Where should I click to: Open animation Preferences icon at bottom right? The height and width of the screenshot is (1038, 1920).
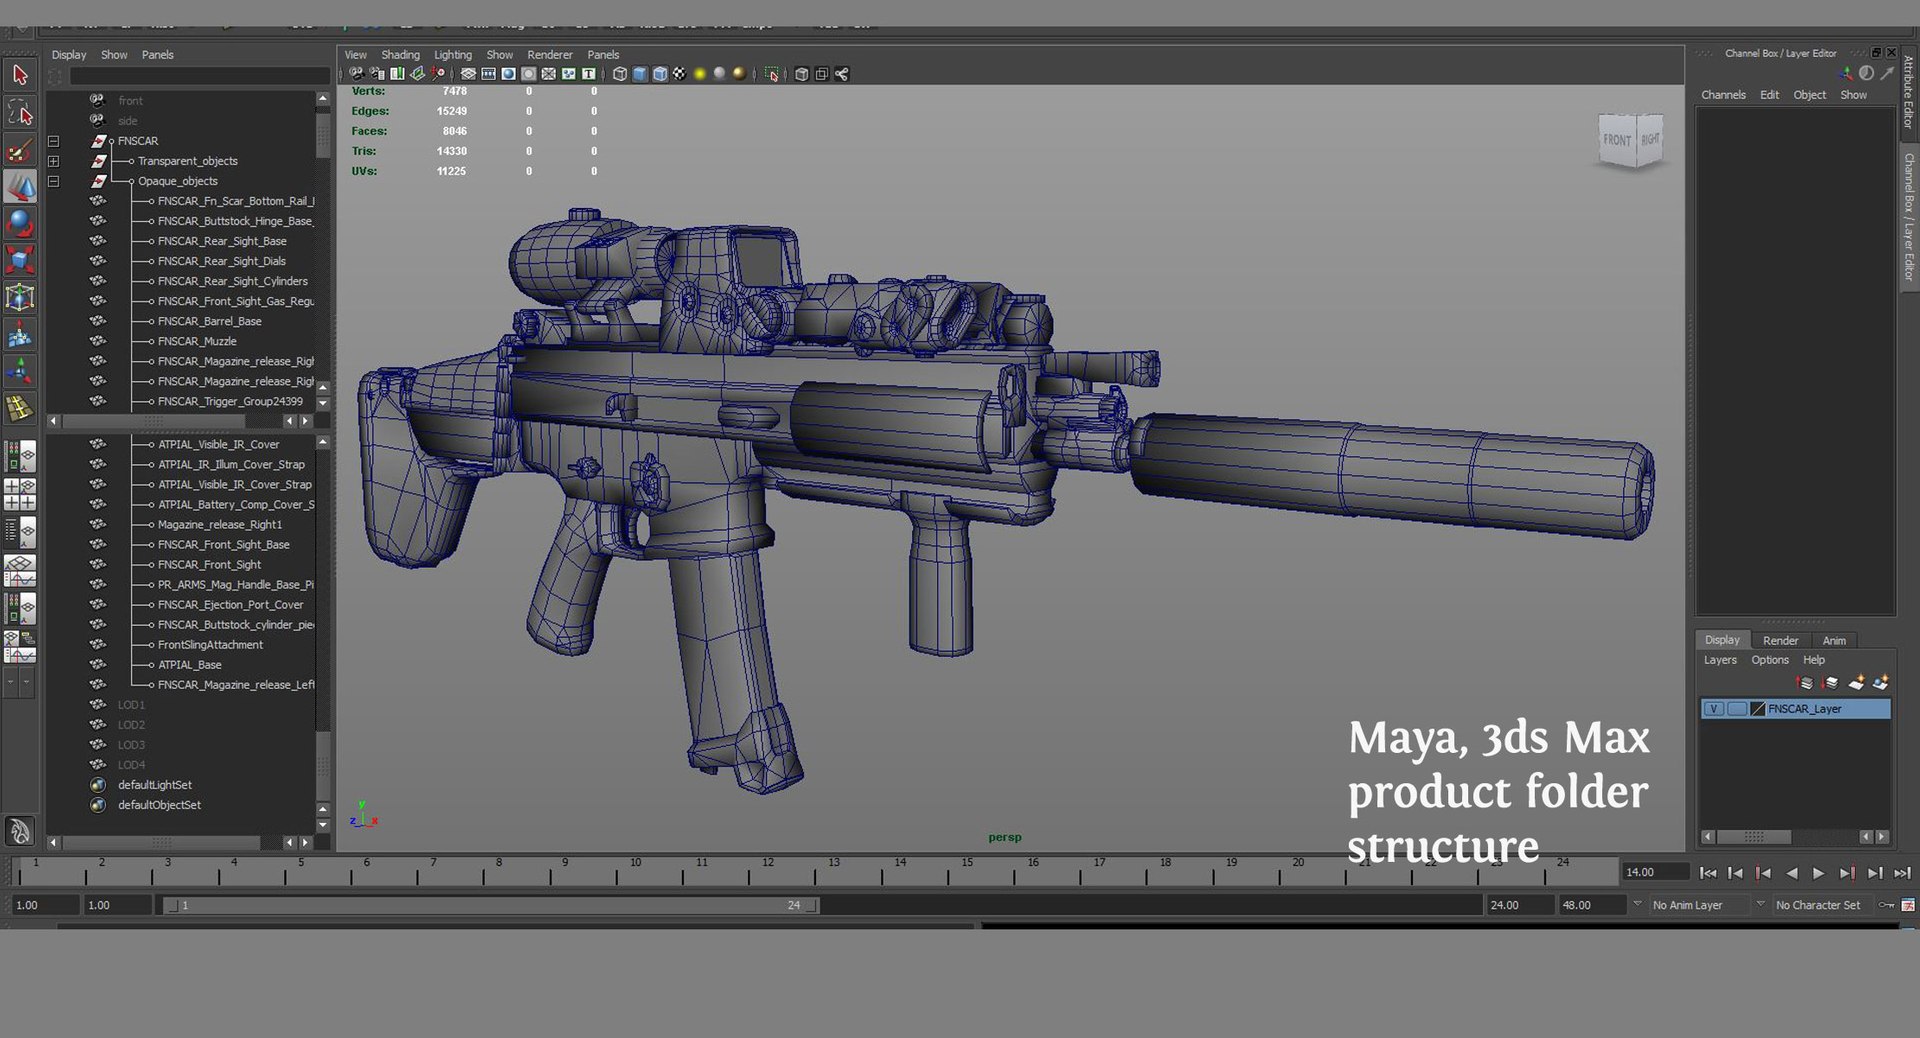click(1908, 905)
